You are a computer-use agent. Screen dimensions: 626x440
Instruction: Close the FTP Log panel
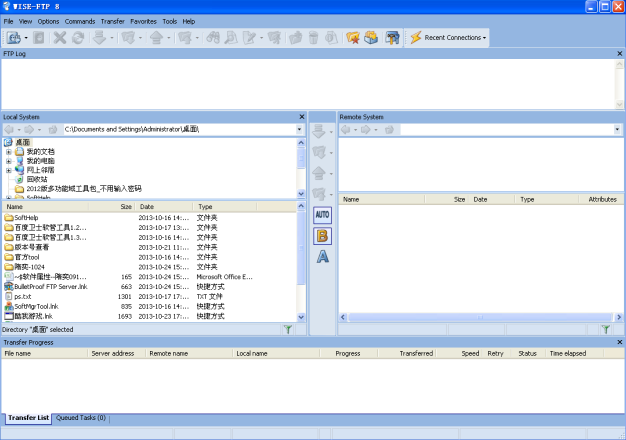(619, 52)
